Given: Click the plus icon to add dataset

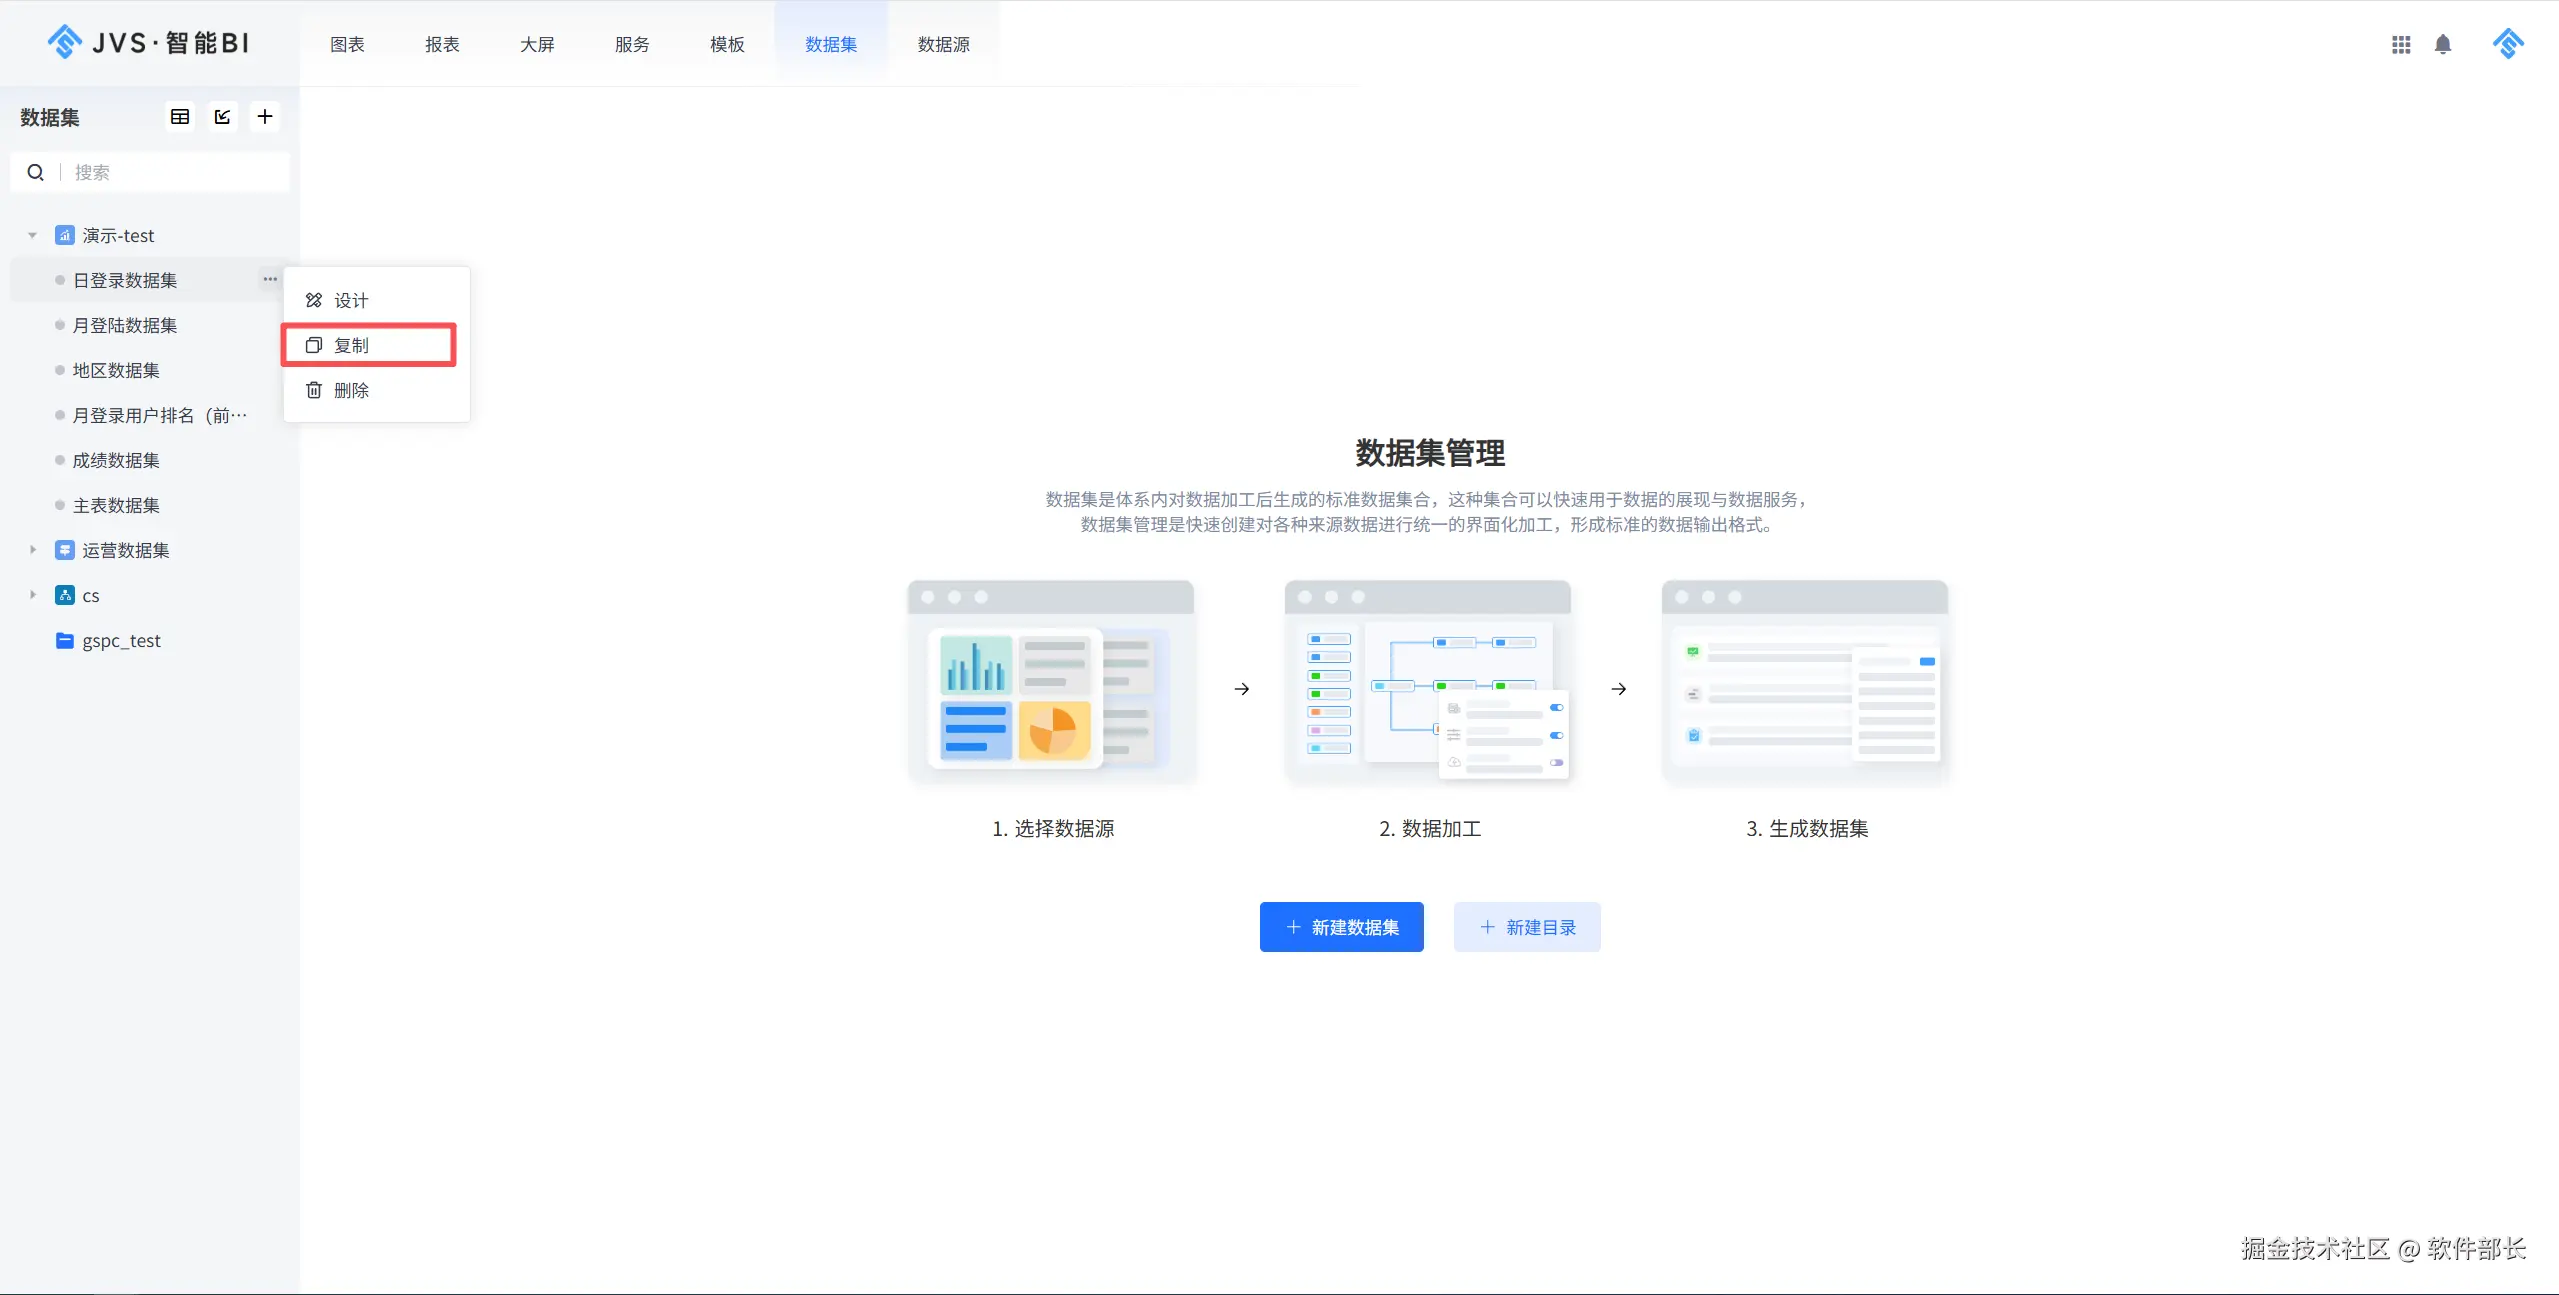Looking at the screenshot, I should pyautogui.click(x=265, y=117).
